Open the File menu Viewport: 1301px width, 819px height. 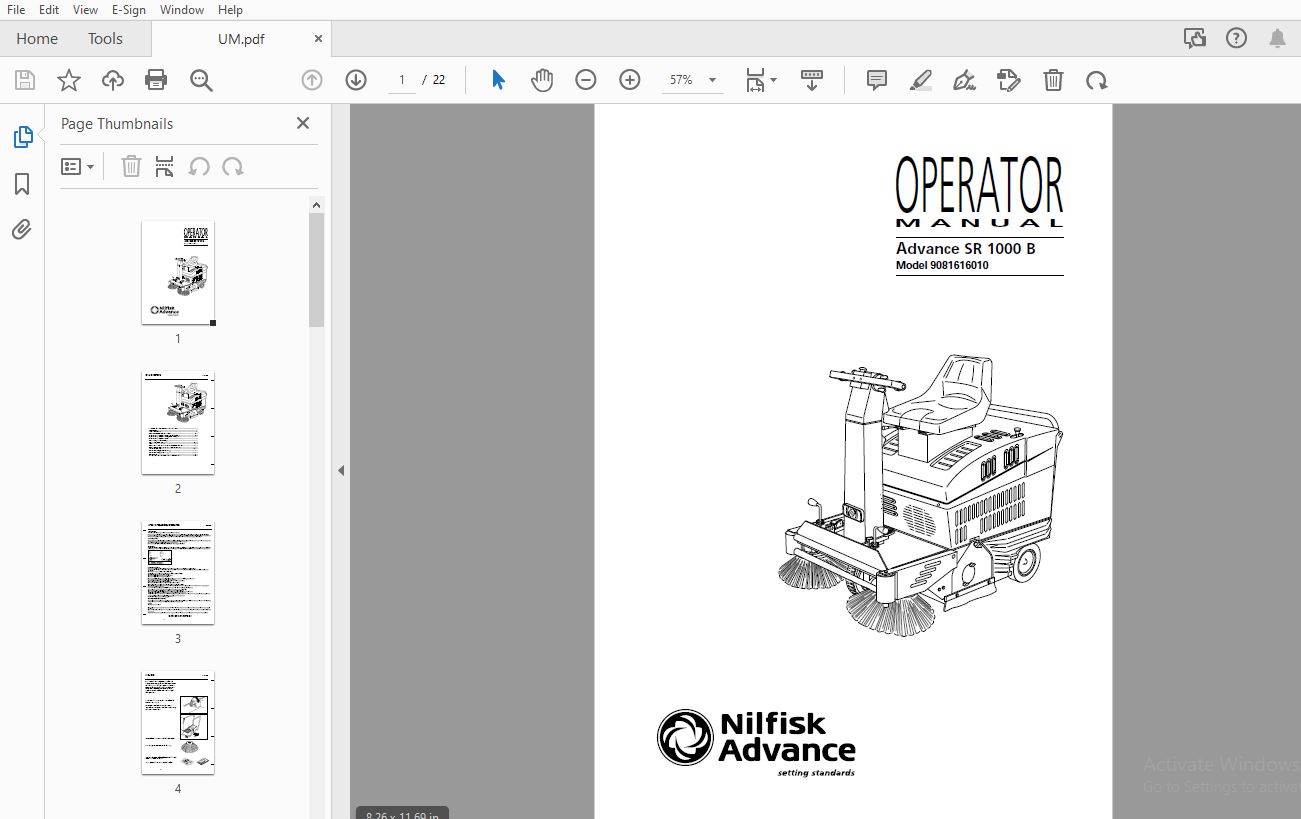(16, 9)
